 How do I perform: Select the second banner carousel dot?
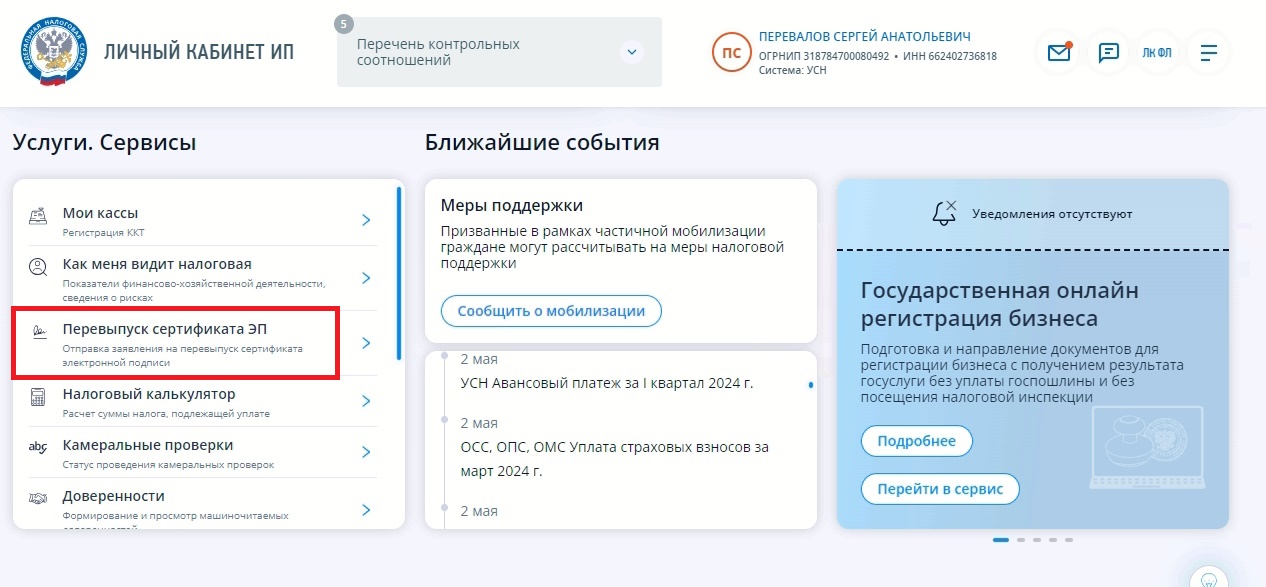click(x=1021, y=540)
